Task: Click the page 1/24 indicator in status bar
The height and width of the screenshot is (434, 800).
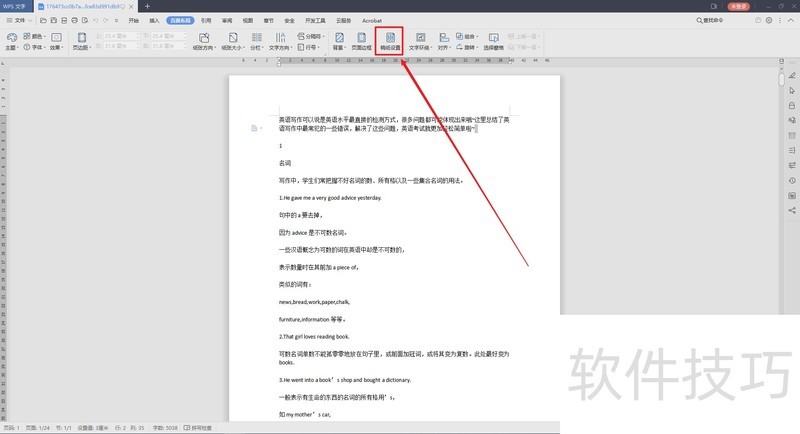Action: [x=38, y=428]
